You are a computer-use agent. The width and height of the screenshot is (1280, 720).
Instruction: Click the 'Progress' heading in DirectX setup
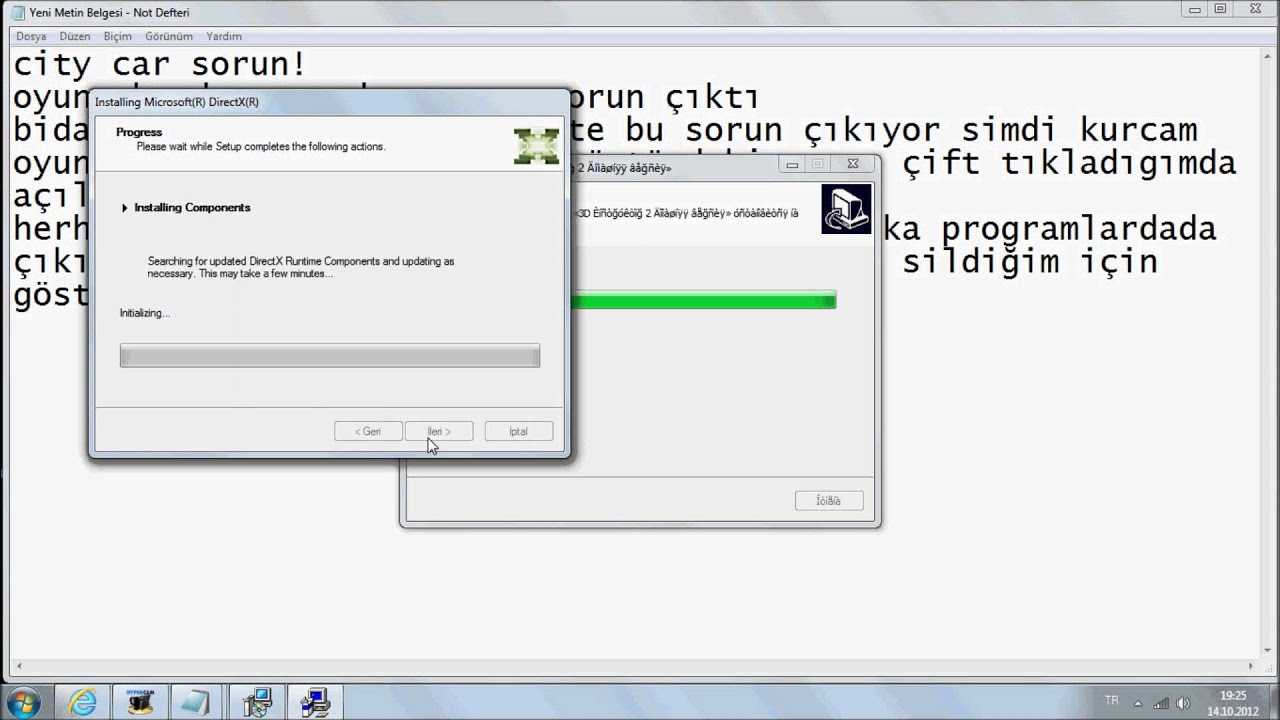coord(139,132)
